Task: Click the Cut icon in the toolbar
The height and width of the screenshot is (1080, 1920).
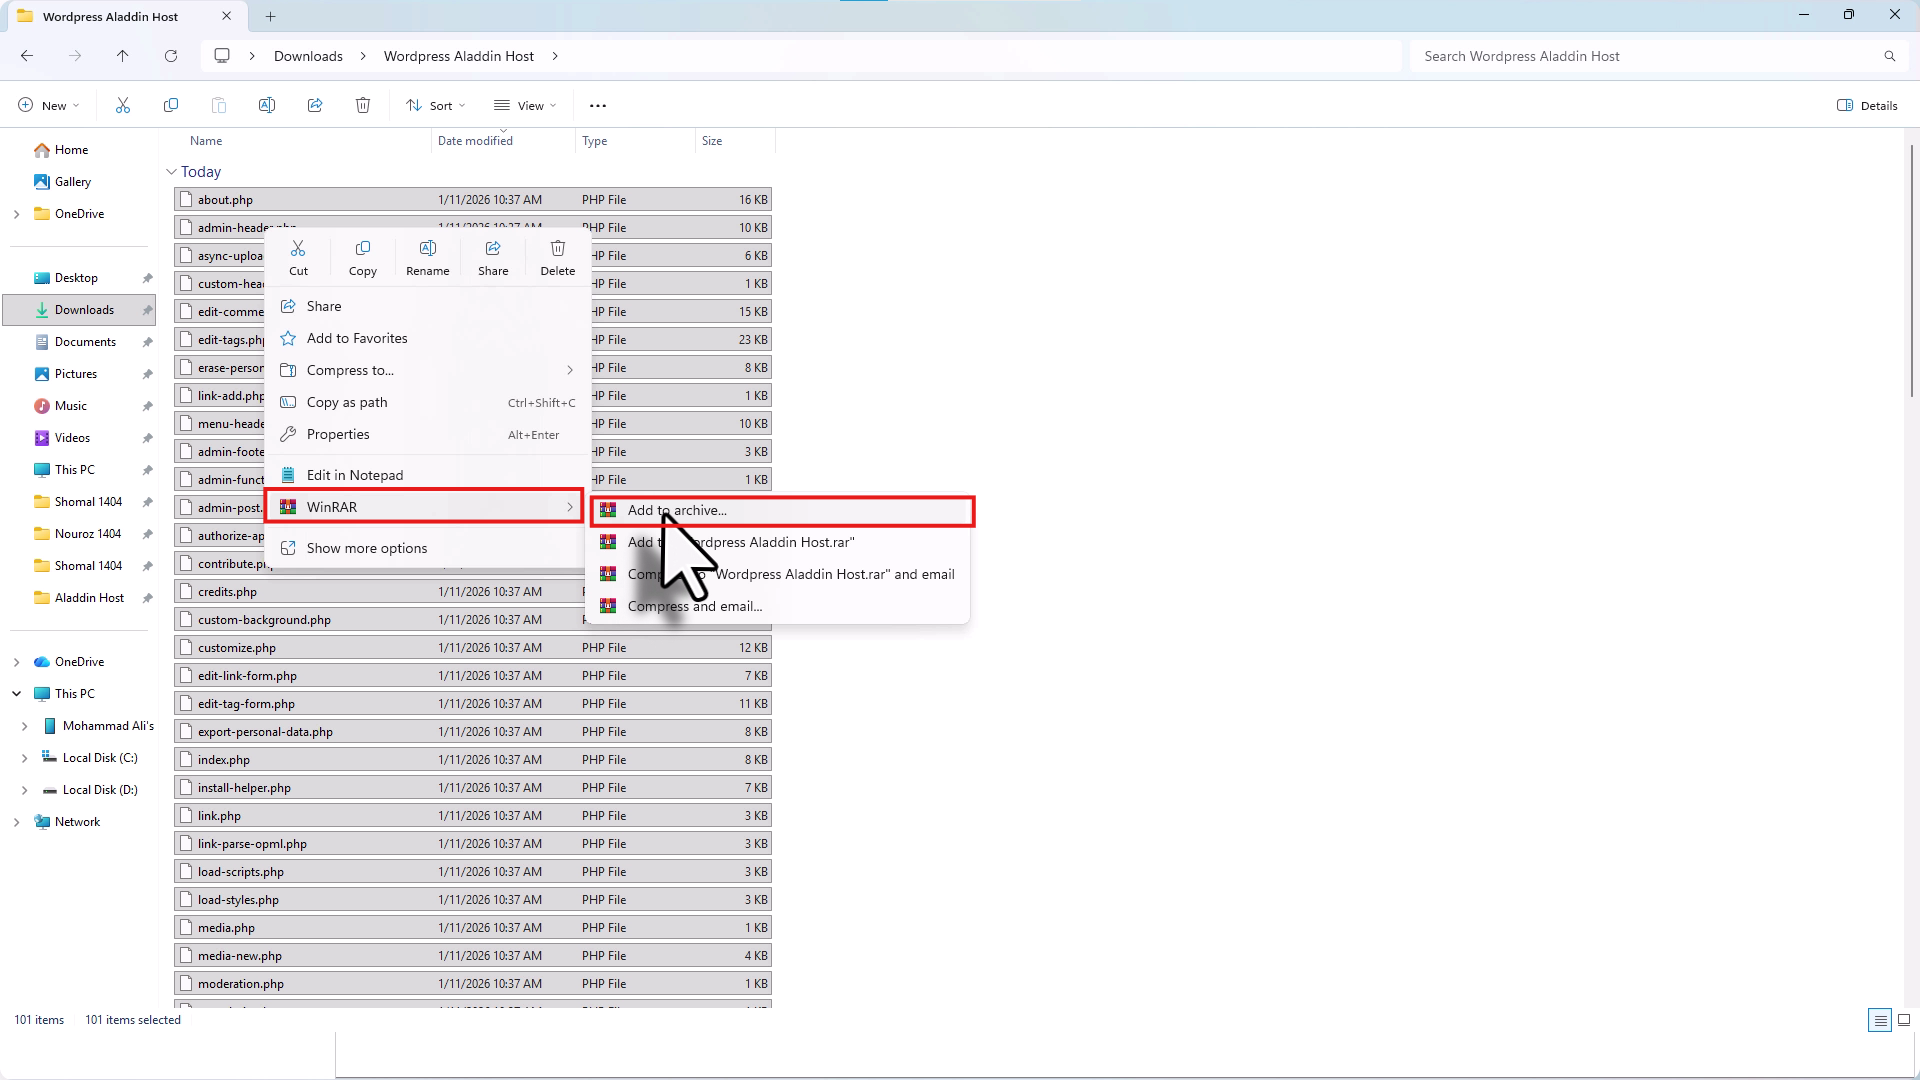Action: pos(123,105)
